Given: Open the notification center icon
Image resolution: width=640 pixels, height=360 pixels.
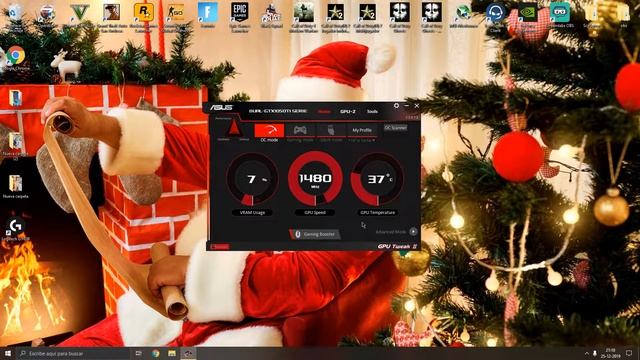Looking at the screenshot, I should pyautogui.click(x=629, y=353).
